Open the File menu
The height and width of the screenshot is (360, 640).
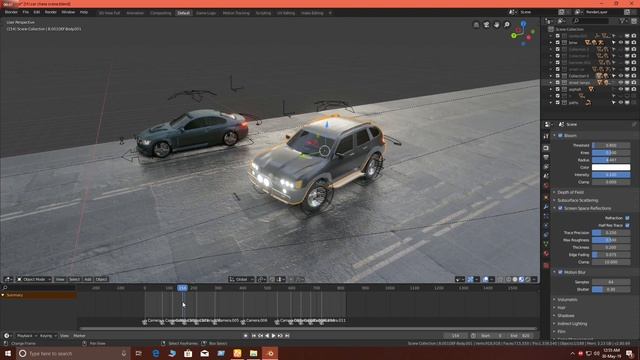click(x=26, y=12)
